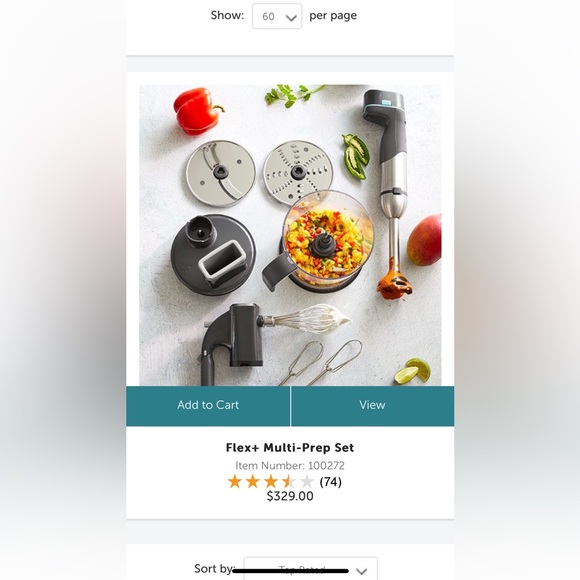
Task: Expand the Sort by dropdown
Action: point(311,570)
